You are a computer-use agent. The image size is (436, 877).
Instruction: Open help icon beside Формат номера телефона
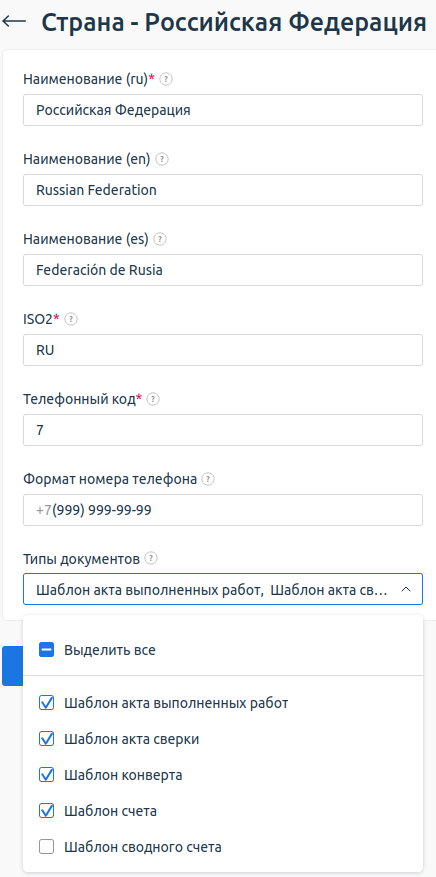pyautogui.click(x=208, y=479)
